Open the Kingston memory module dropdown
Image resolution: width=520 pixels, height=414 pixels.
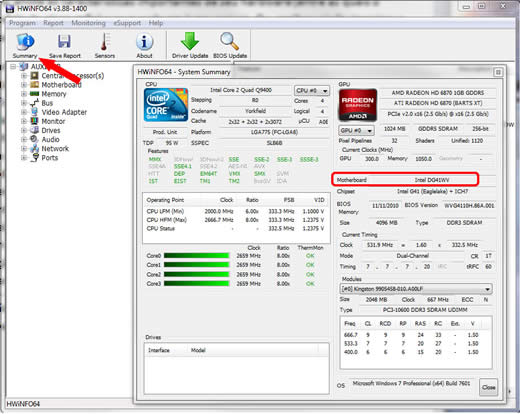416,289
